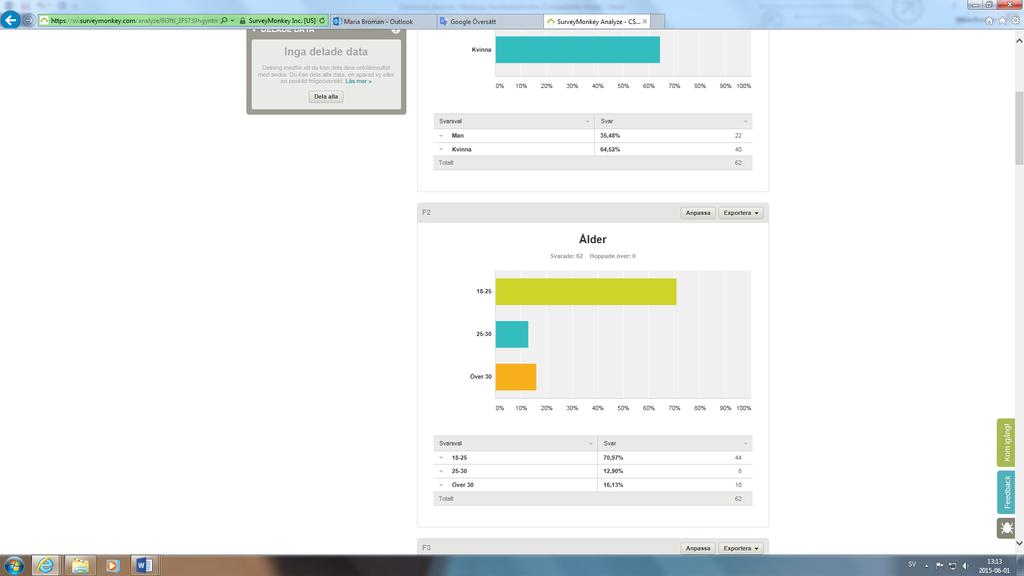Click the 64,52% value for Kvinna

click(x=610, y=150)
